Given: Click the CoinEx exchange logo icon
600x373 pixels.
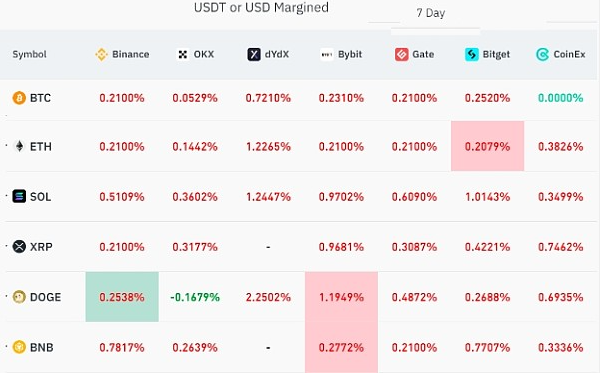Looking at the screenshot, I should pyautogui.click(x=542, y=54).
